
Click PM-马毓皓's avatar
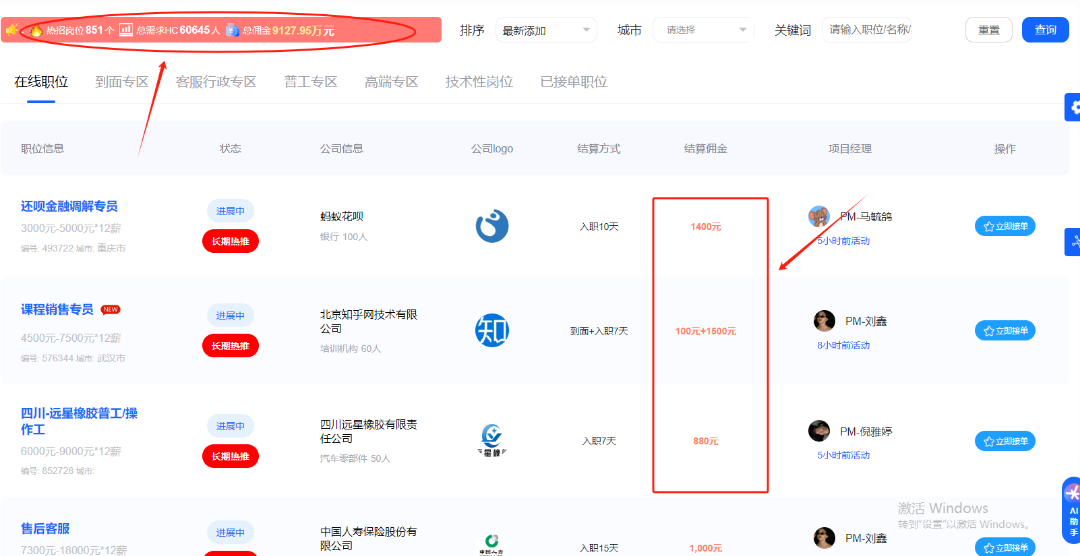pos(819,216)
